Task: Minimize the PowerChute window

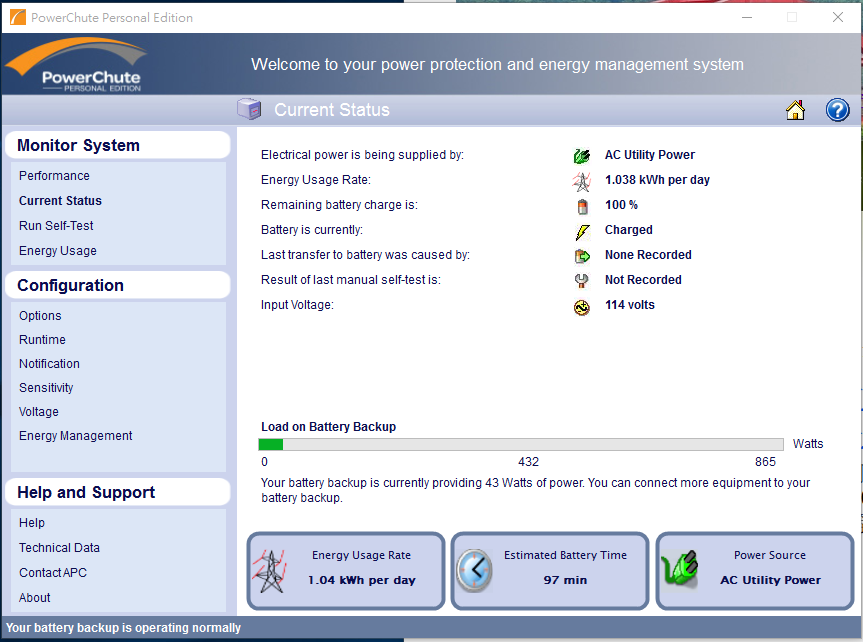Action: point(746,18)
